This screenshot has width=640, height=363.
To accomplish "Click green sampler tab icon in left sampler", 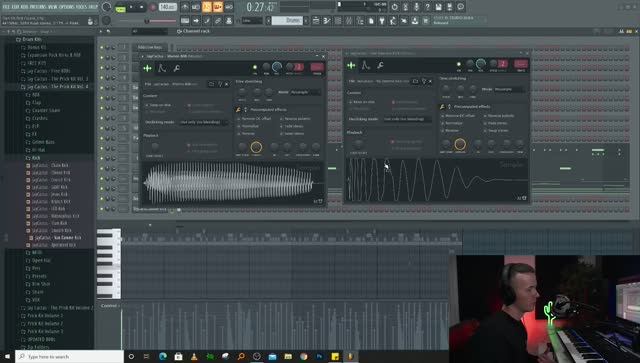I will pos(147,68).
